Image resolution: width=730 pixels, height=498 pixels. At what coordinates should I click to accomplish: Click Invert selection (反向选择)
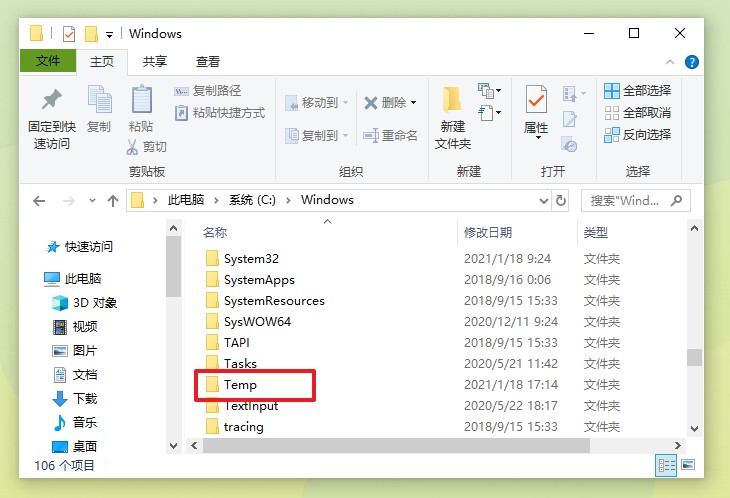(x=638, y=135)
